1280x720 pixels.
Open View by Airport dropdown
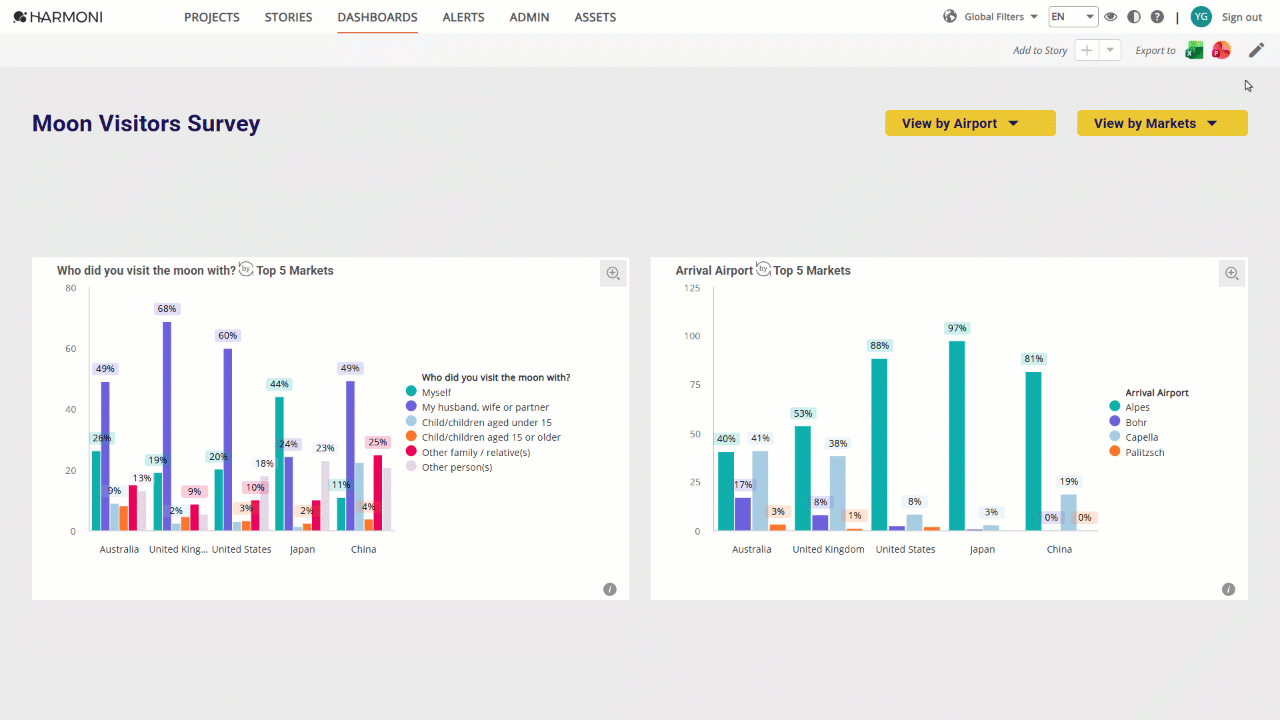click(x=970, y=123)
